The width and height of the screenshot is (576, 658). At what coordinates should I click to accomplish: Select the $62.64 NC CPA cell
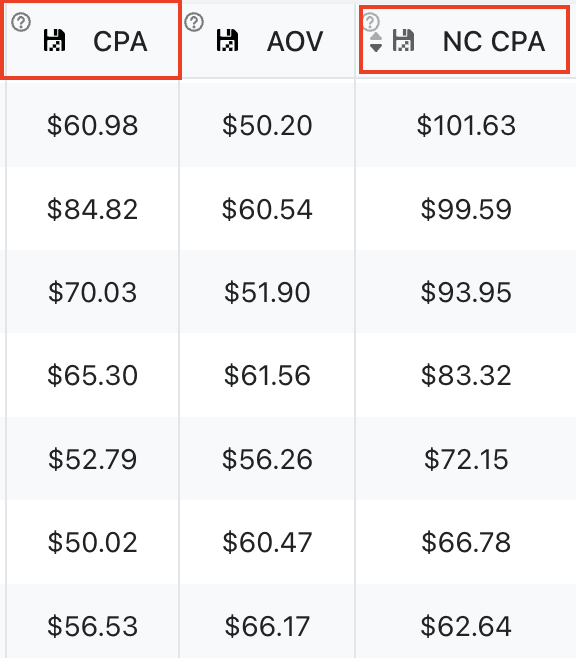pyautogui.click(x=466, y=625)
